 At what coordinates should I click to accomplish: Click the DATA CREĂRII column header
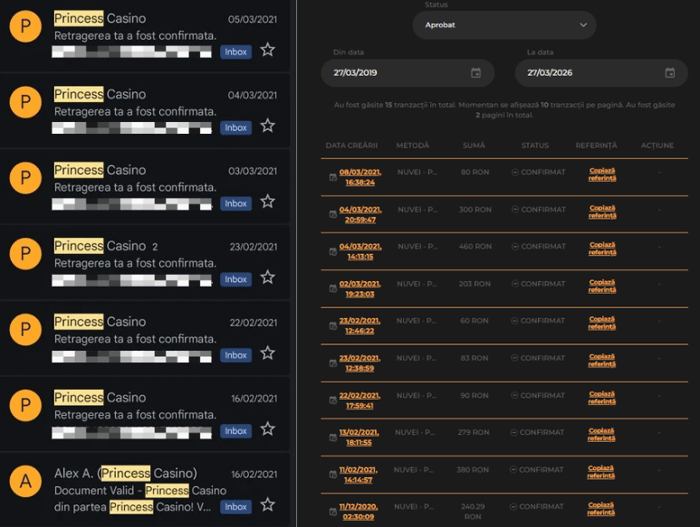[352, 146]
